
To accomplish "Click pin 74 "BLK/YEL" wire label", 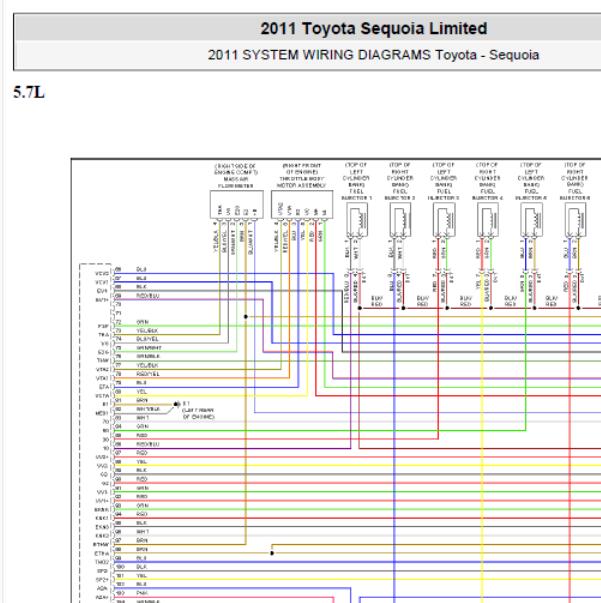I will (147, 339).
